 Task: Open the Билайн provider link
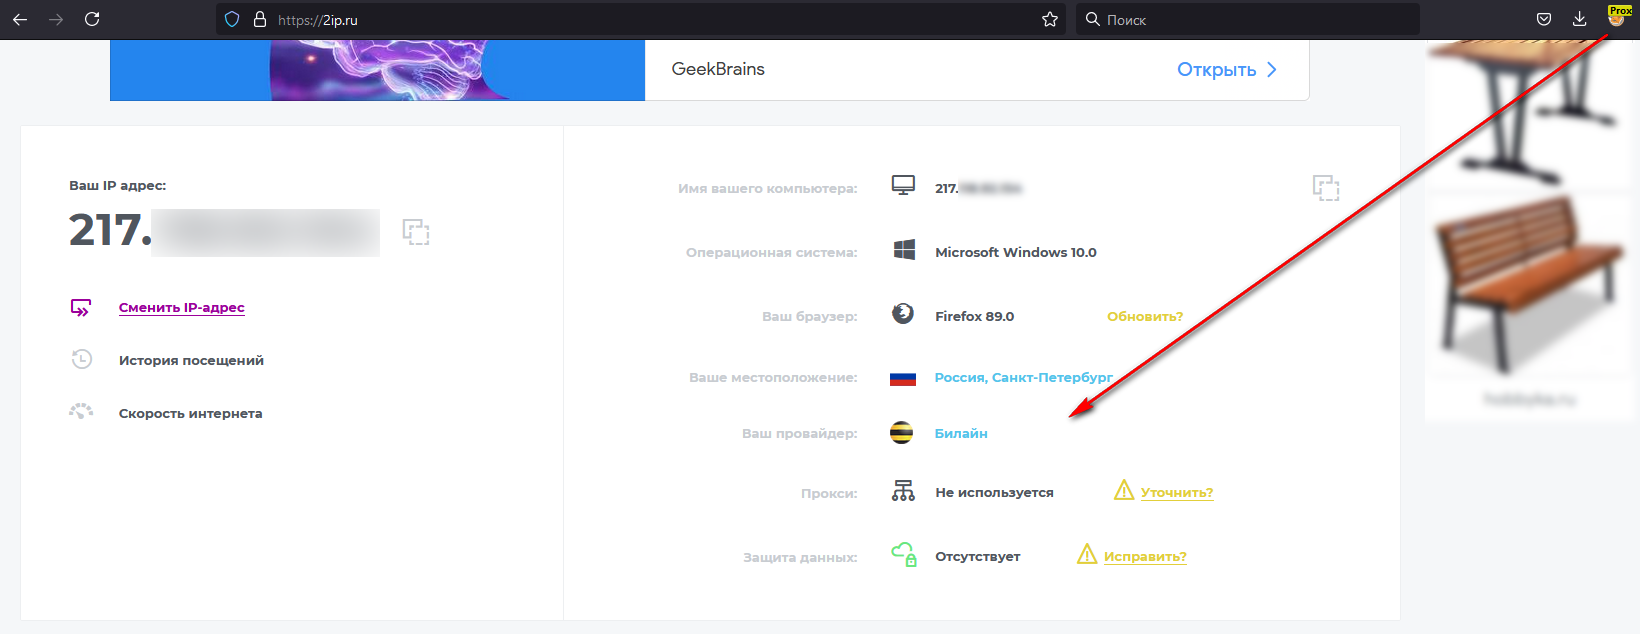(961, 434)
